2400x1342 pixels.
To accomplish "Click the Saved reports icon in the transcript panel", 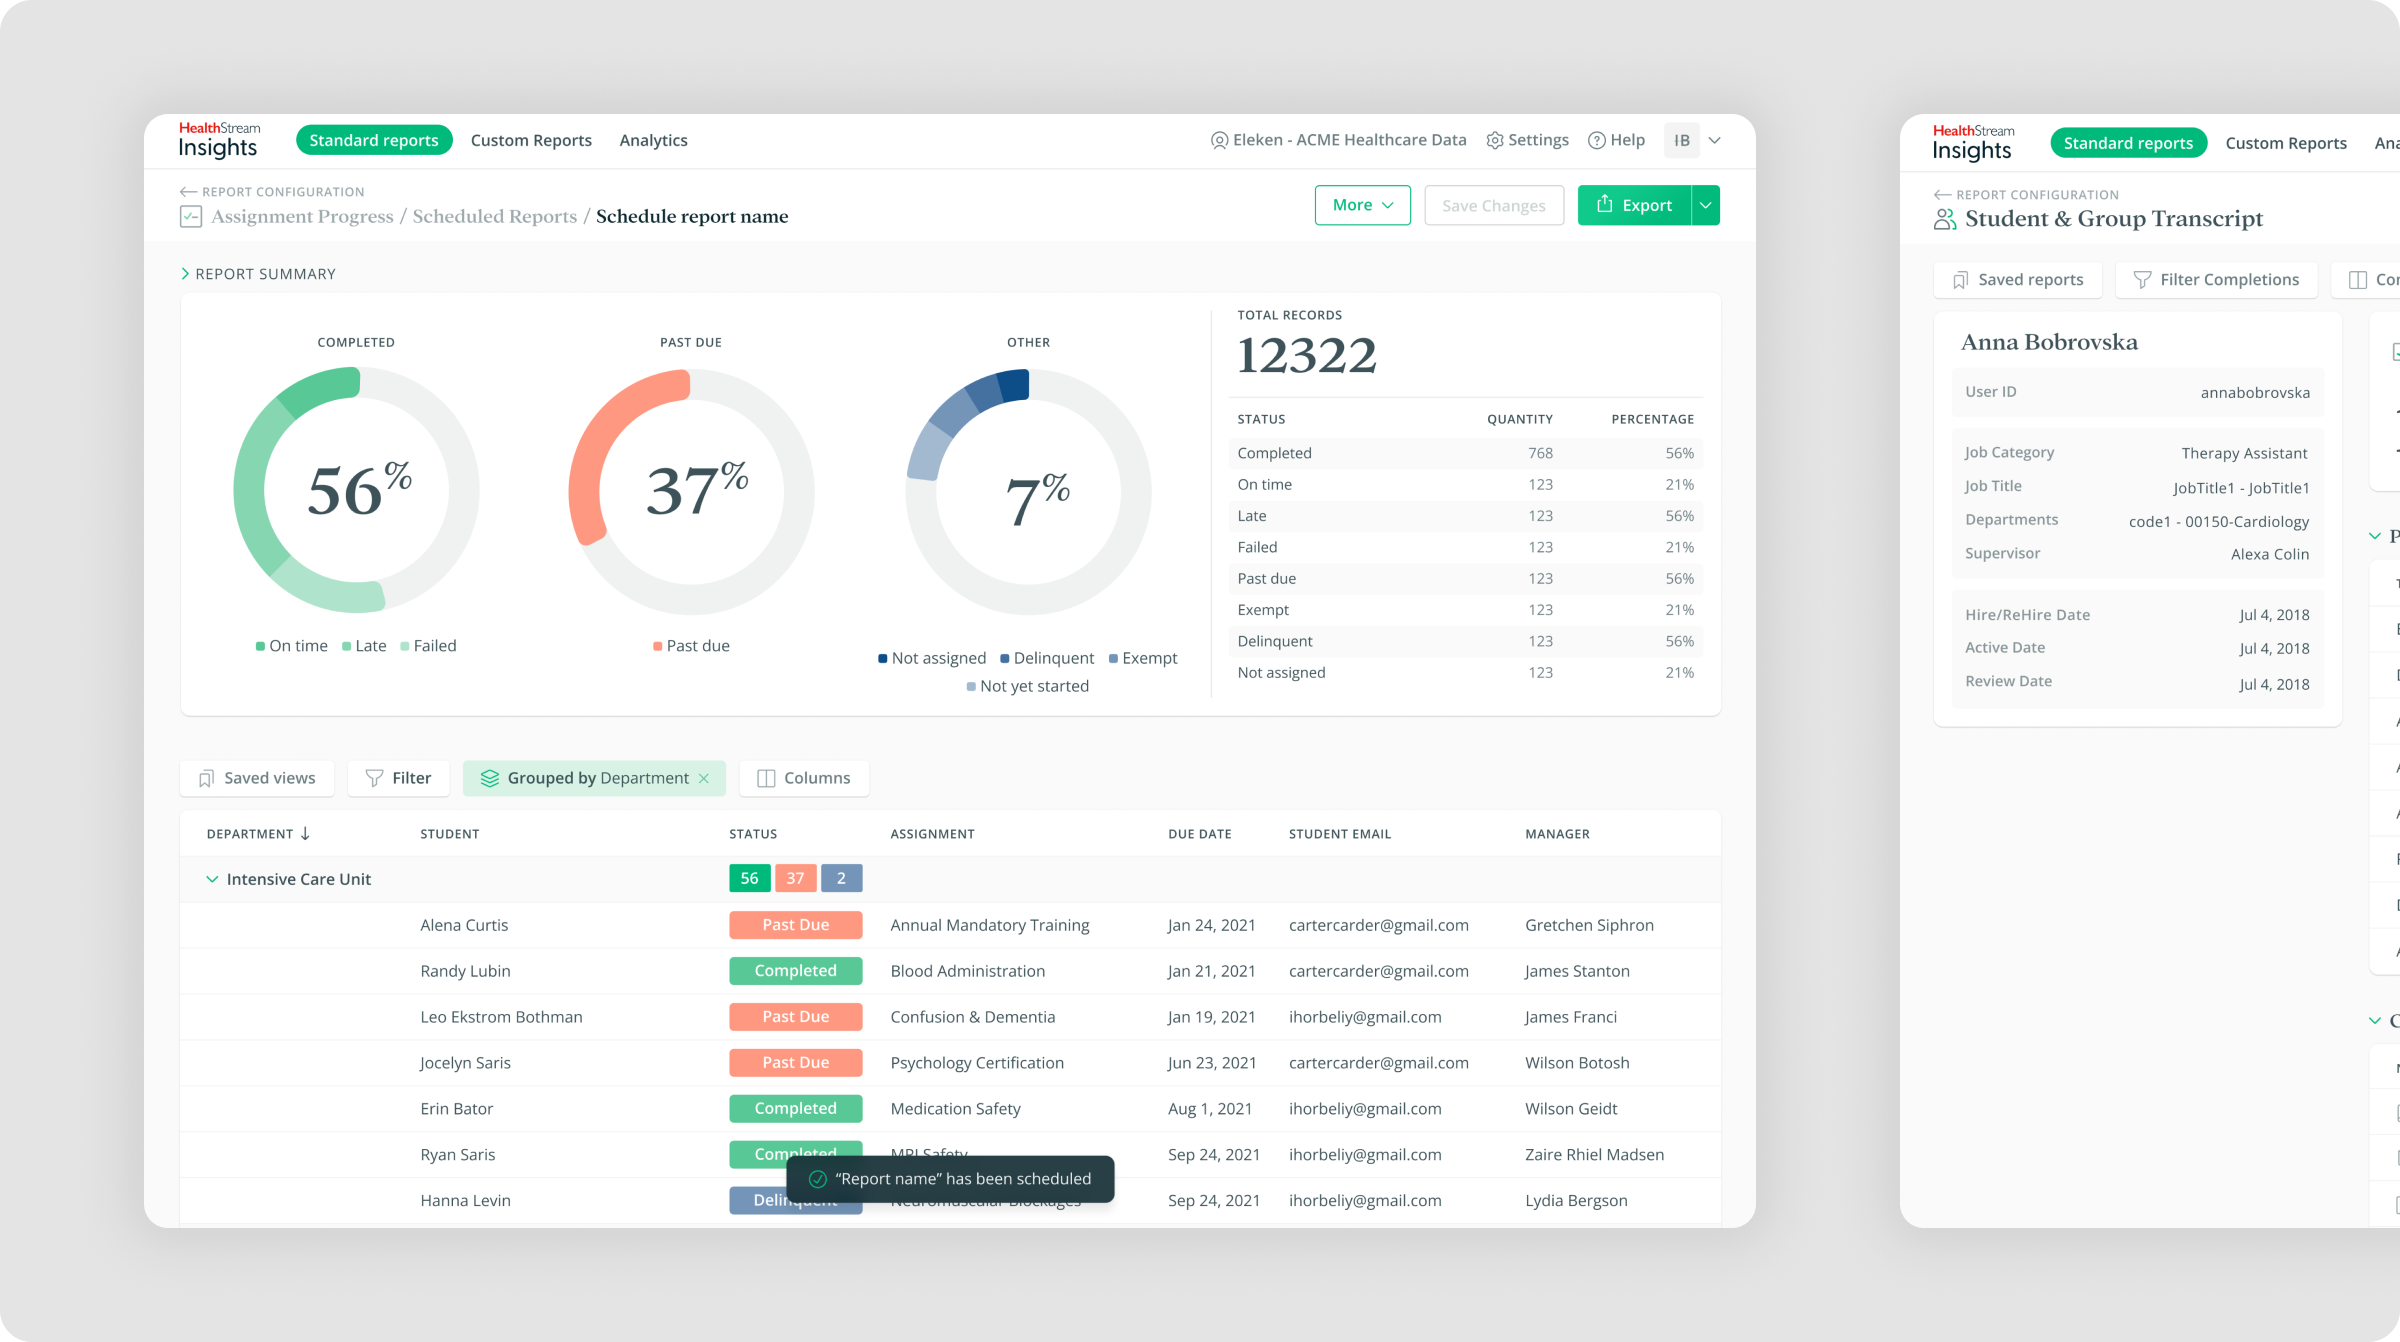I will pyautogui.click(x=1961, y=279).
